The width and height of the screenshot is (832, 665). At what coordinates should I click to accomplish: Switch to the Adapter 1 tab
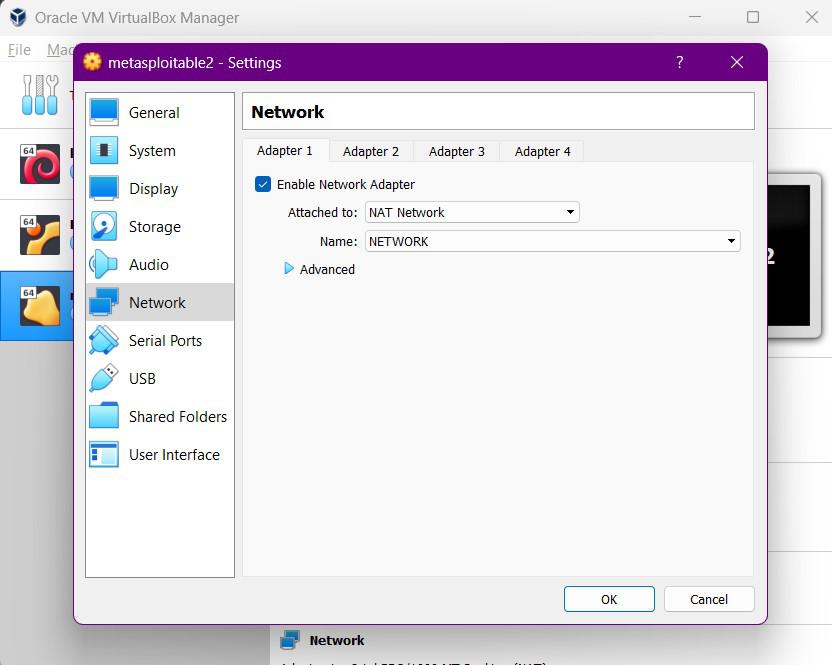285,151
